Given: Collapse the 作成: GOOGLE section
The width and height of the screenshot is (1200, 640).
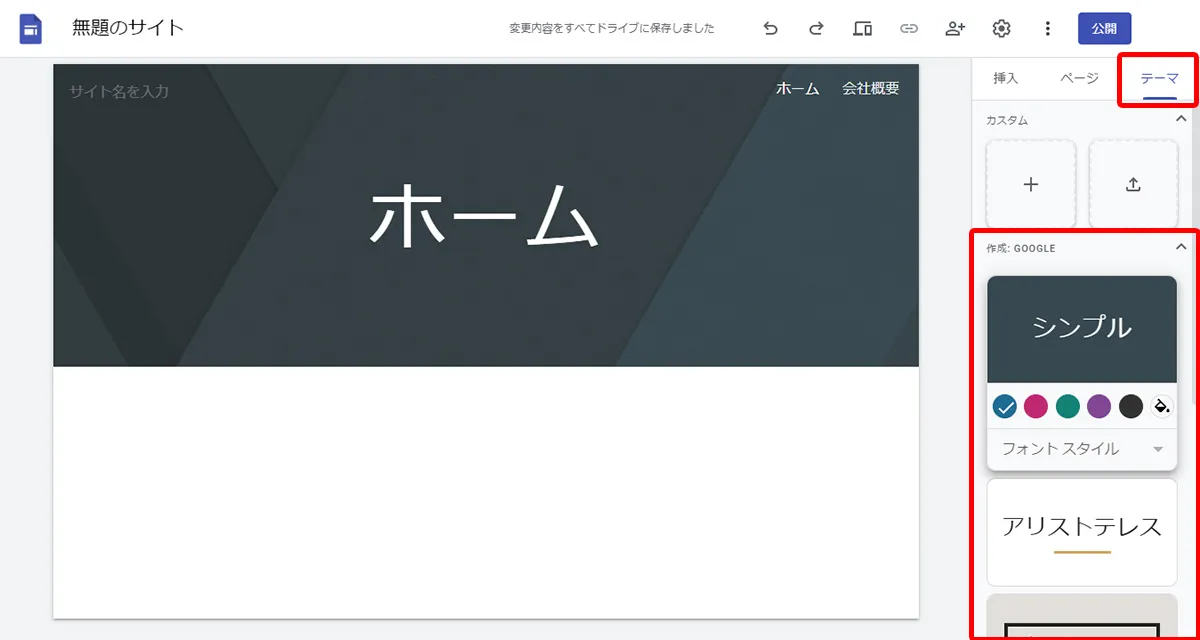Looking at the screenshot, I should click(1178, 248).
